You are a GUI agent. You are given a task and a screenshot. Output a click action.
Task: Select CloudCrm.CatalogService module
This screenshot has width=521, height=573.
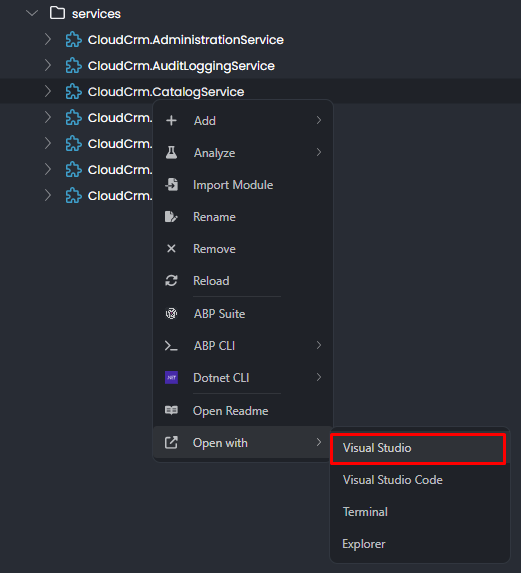tap(166, 92)
